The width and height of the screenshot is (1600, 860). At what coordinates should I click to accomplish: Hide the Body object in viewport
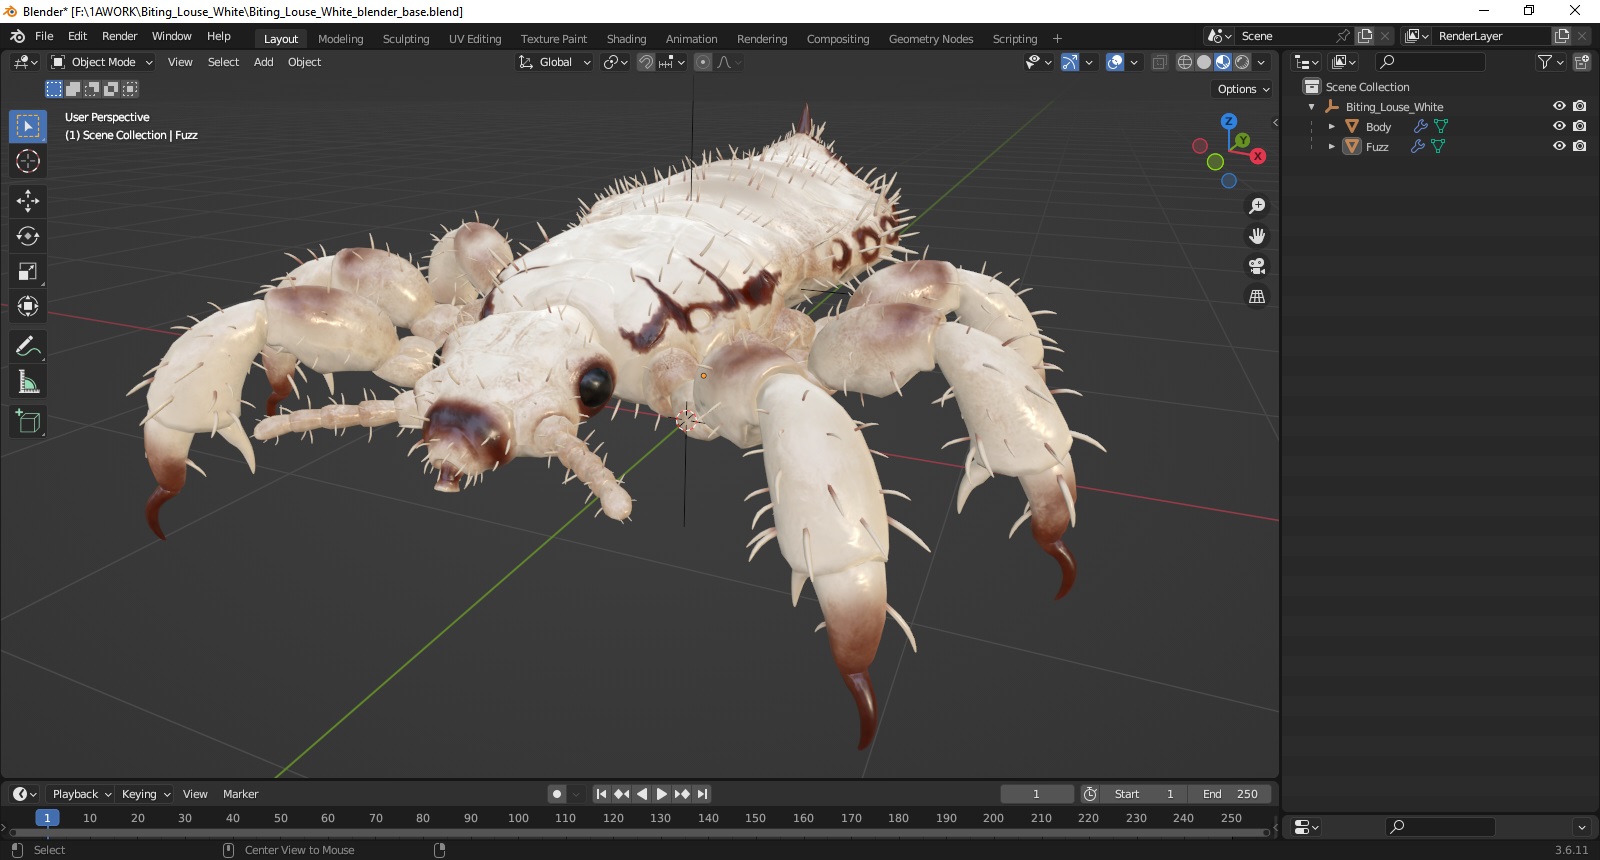(1559, 126)
